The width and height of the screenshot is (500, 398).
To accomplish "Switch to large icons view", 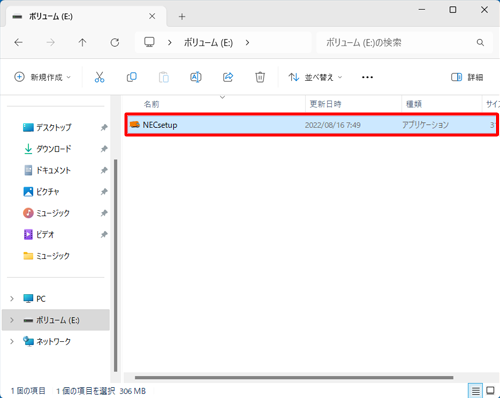I will click(490, 390).
